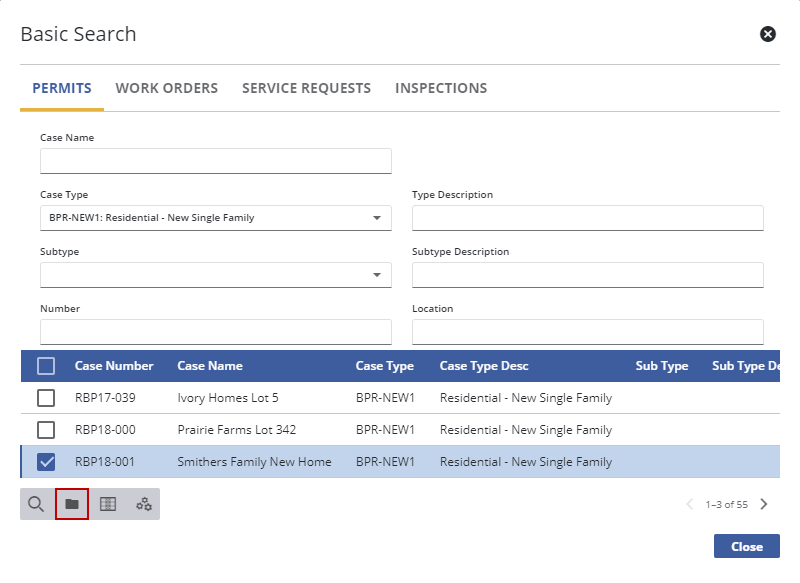Open the Service Requests tab
Screen dimensions: 800x583
[306, 88]
